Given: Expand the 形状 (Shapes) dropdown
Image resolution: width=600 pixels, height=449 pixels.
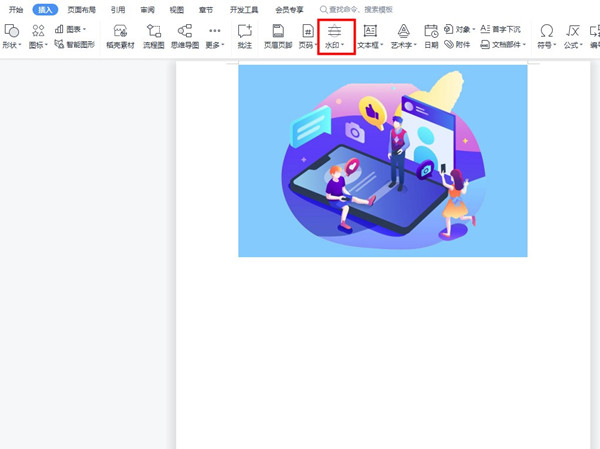Looking at the screenshot, I should (11, 45).
